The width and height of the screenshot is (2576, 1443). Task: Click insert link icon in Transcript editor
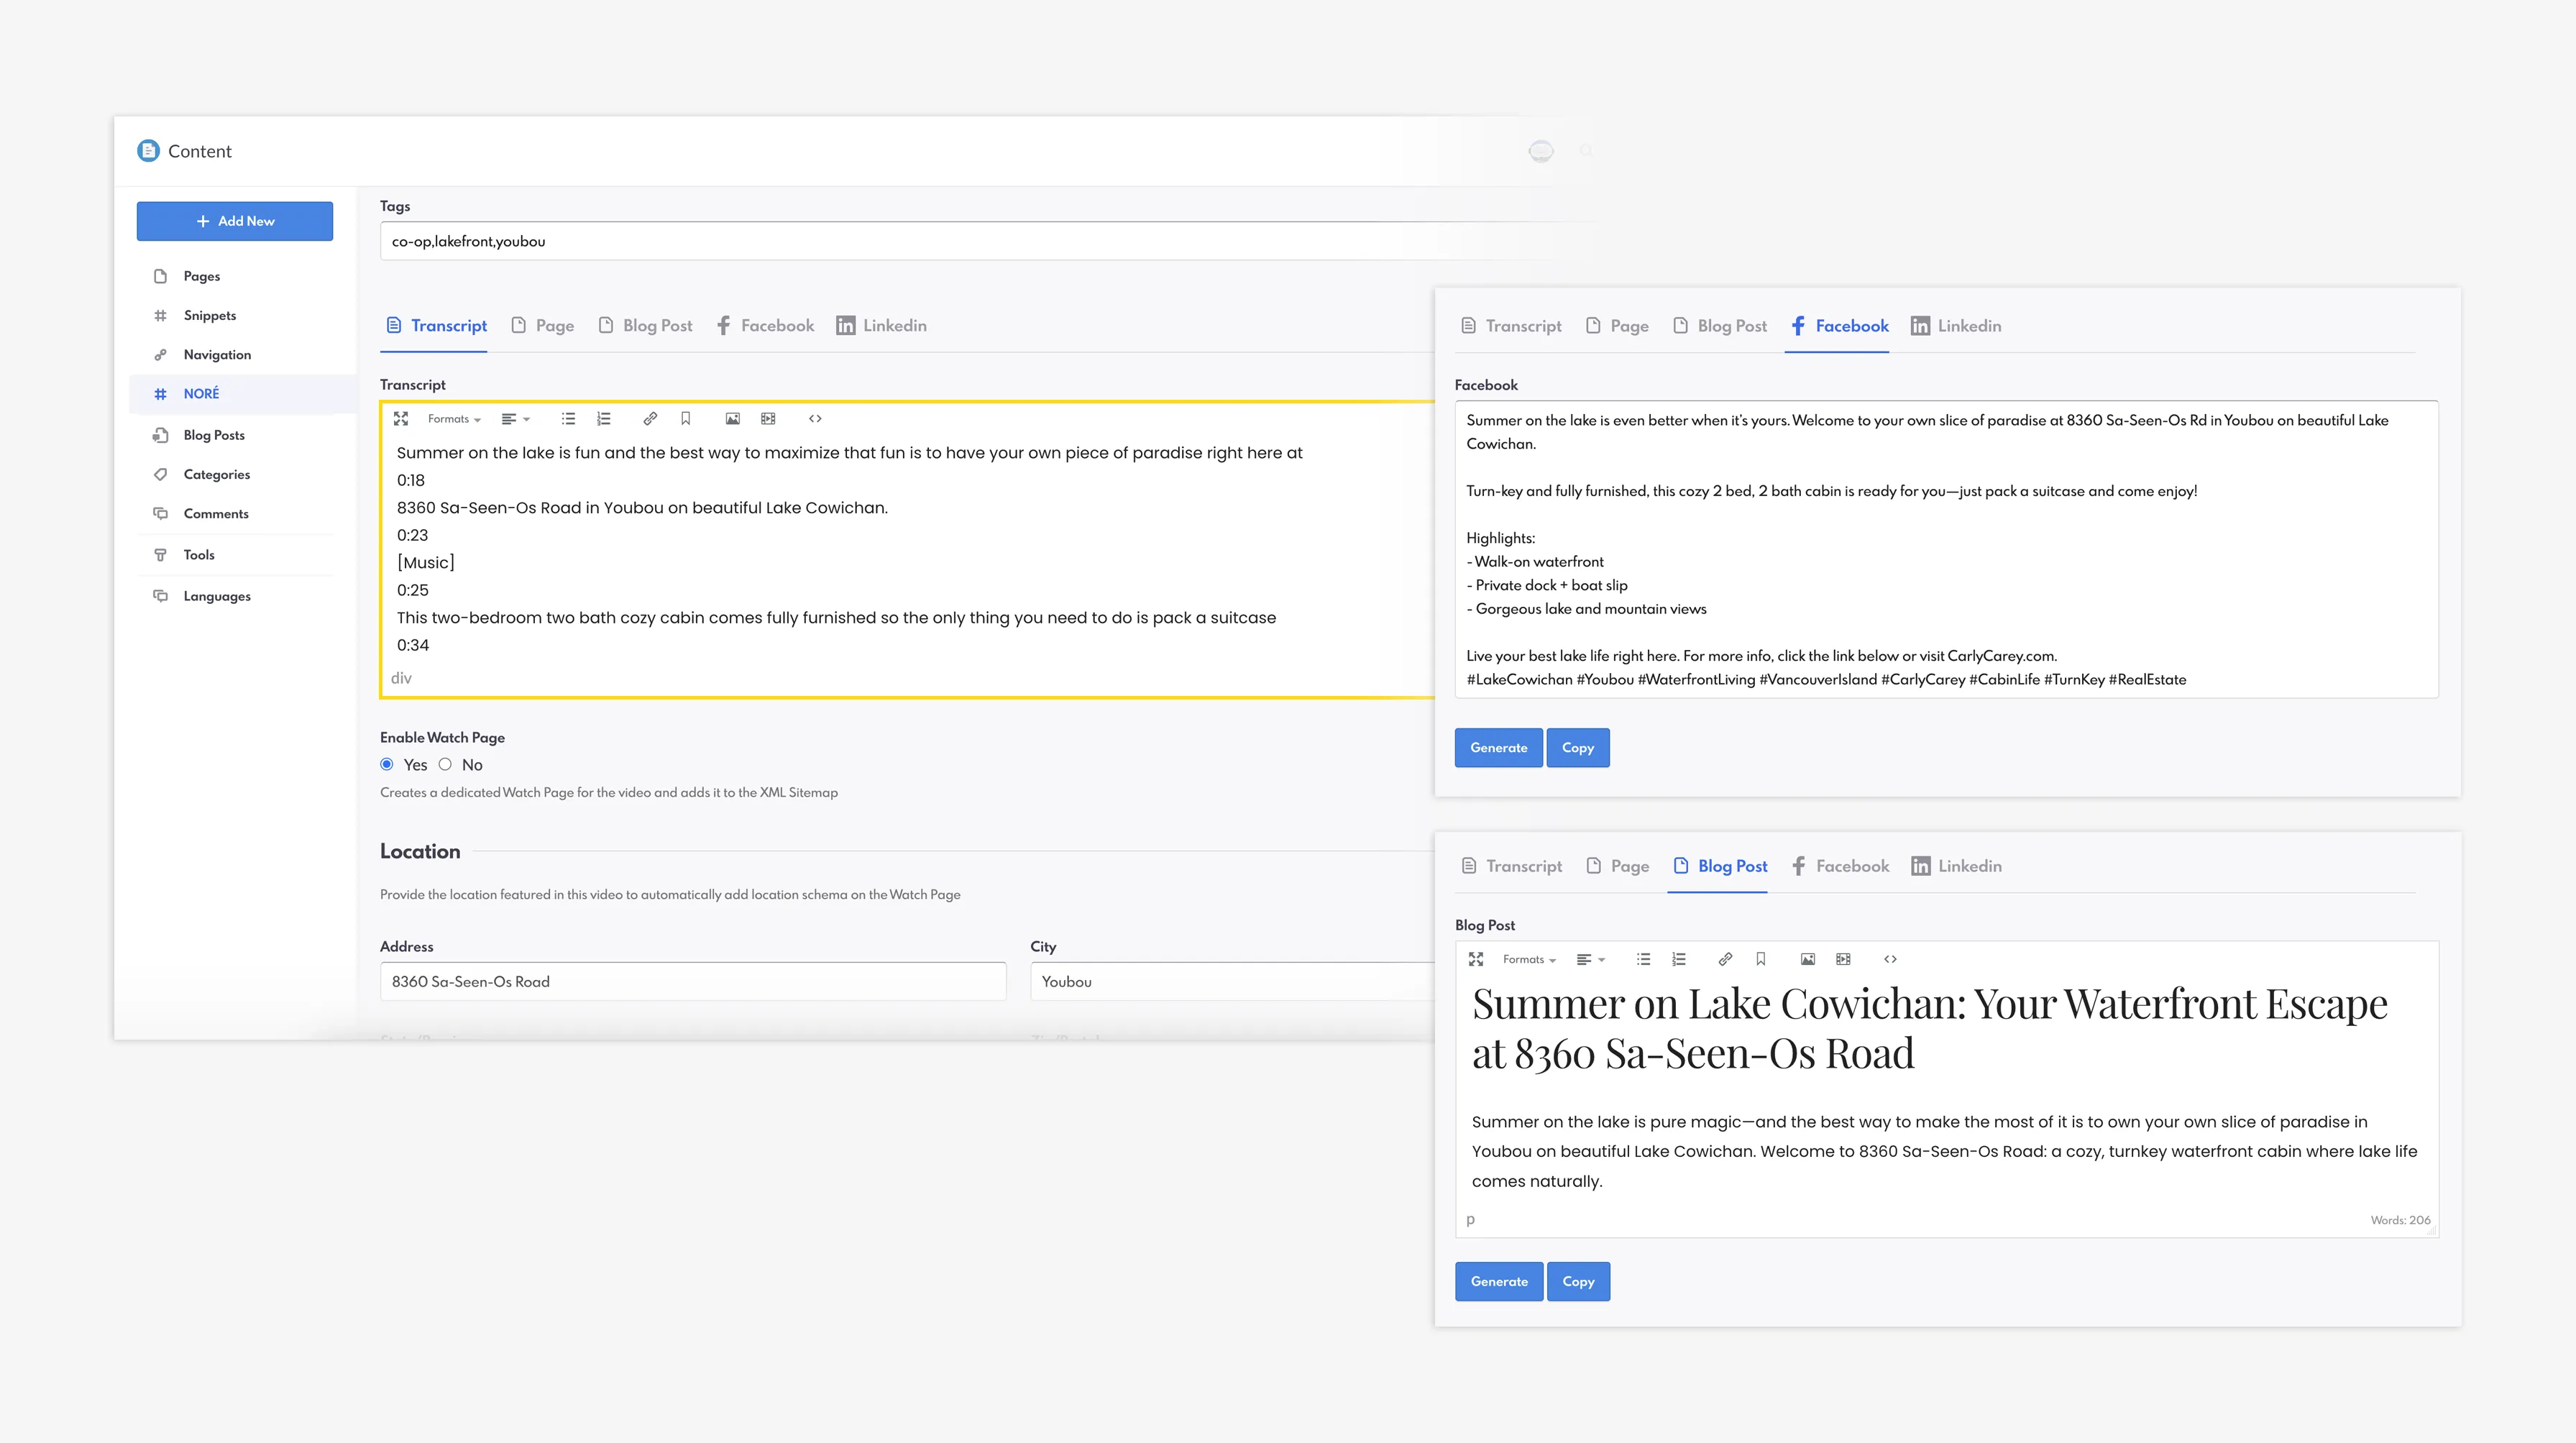point(650,419)
